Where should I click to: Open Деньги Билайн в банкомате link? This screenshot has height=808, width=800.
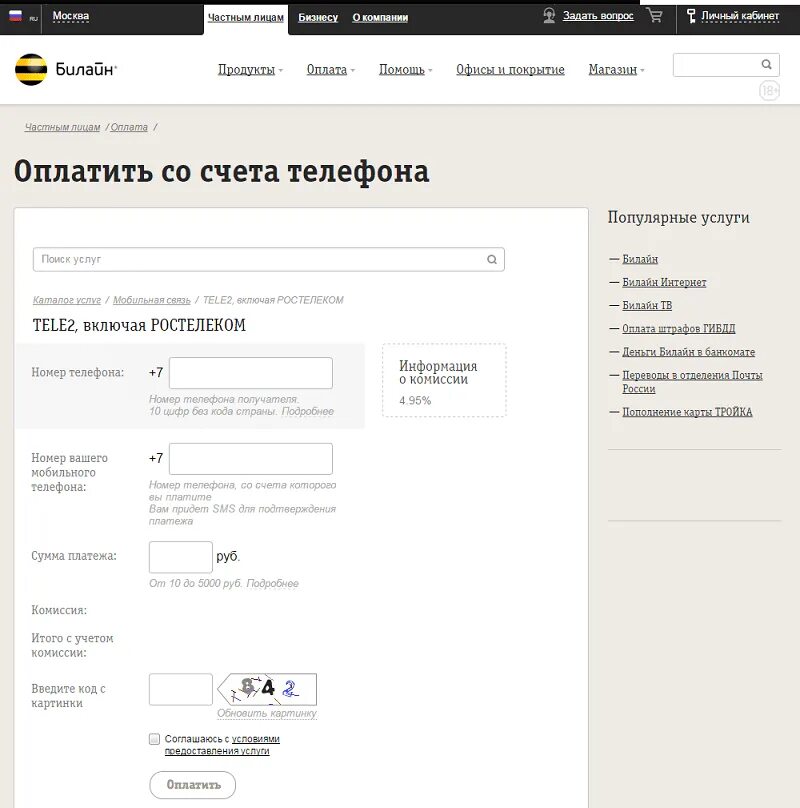click(x=688, y=352)
